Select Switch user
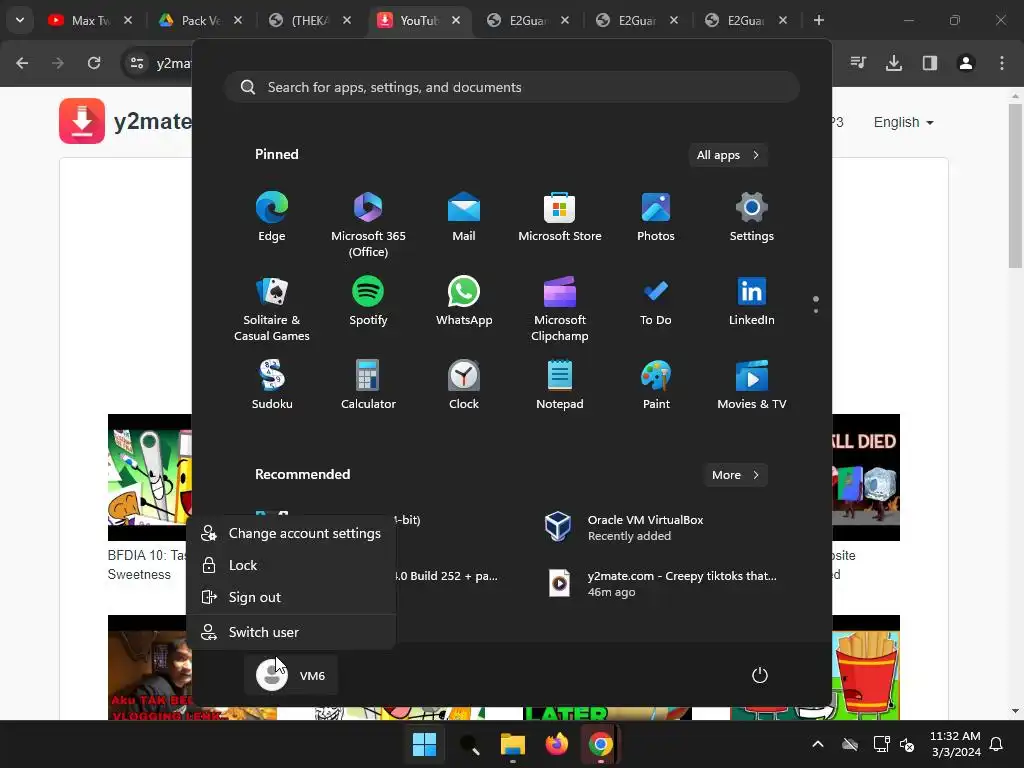This screenshot has width=1024, height=768. tap(291, 632)
